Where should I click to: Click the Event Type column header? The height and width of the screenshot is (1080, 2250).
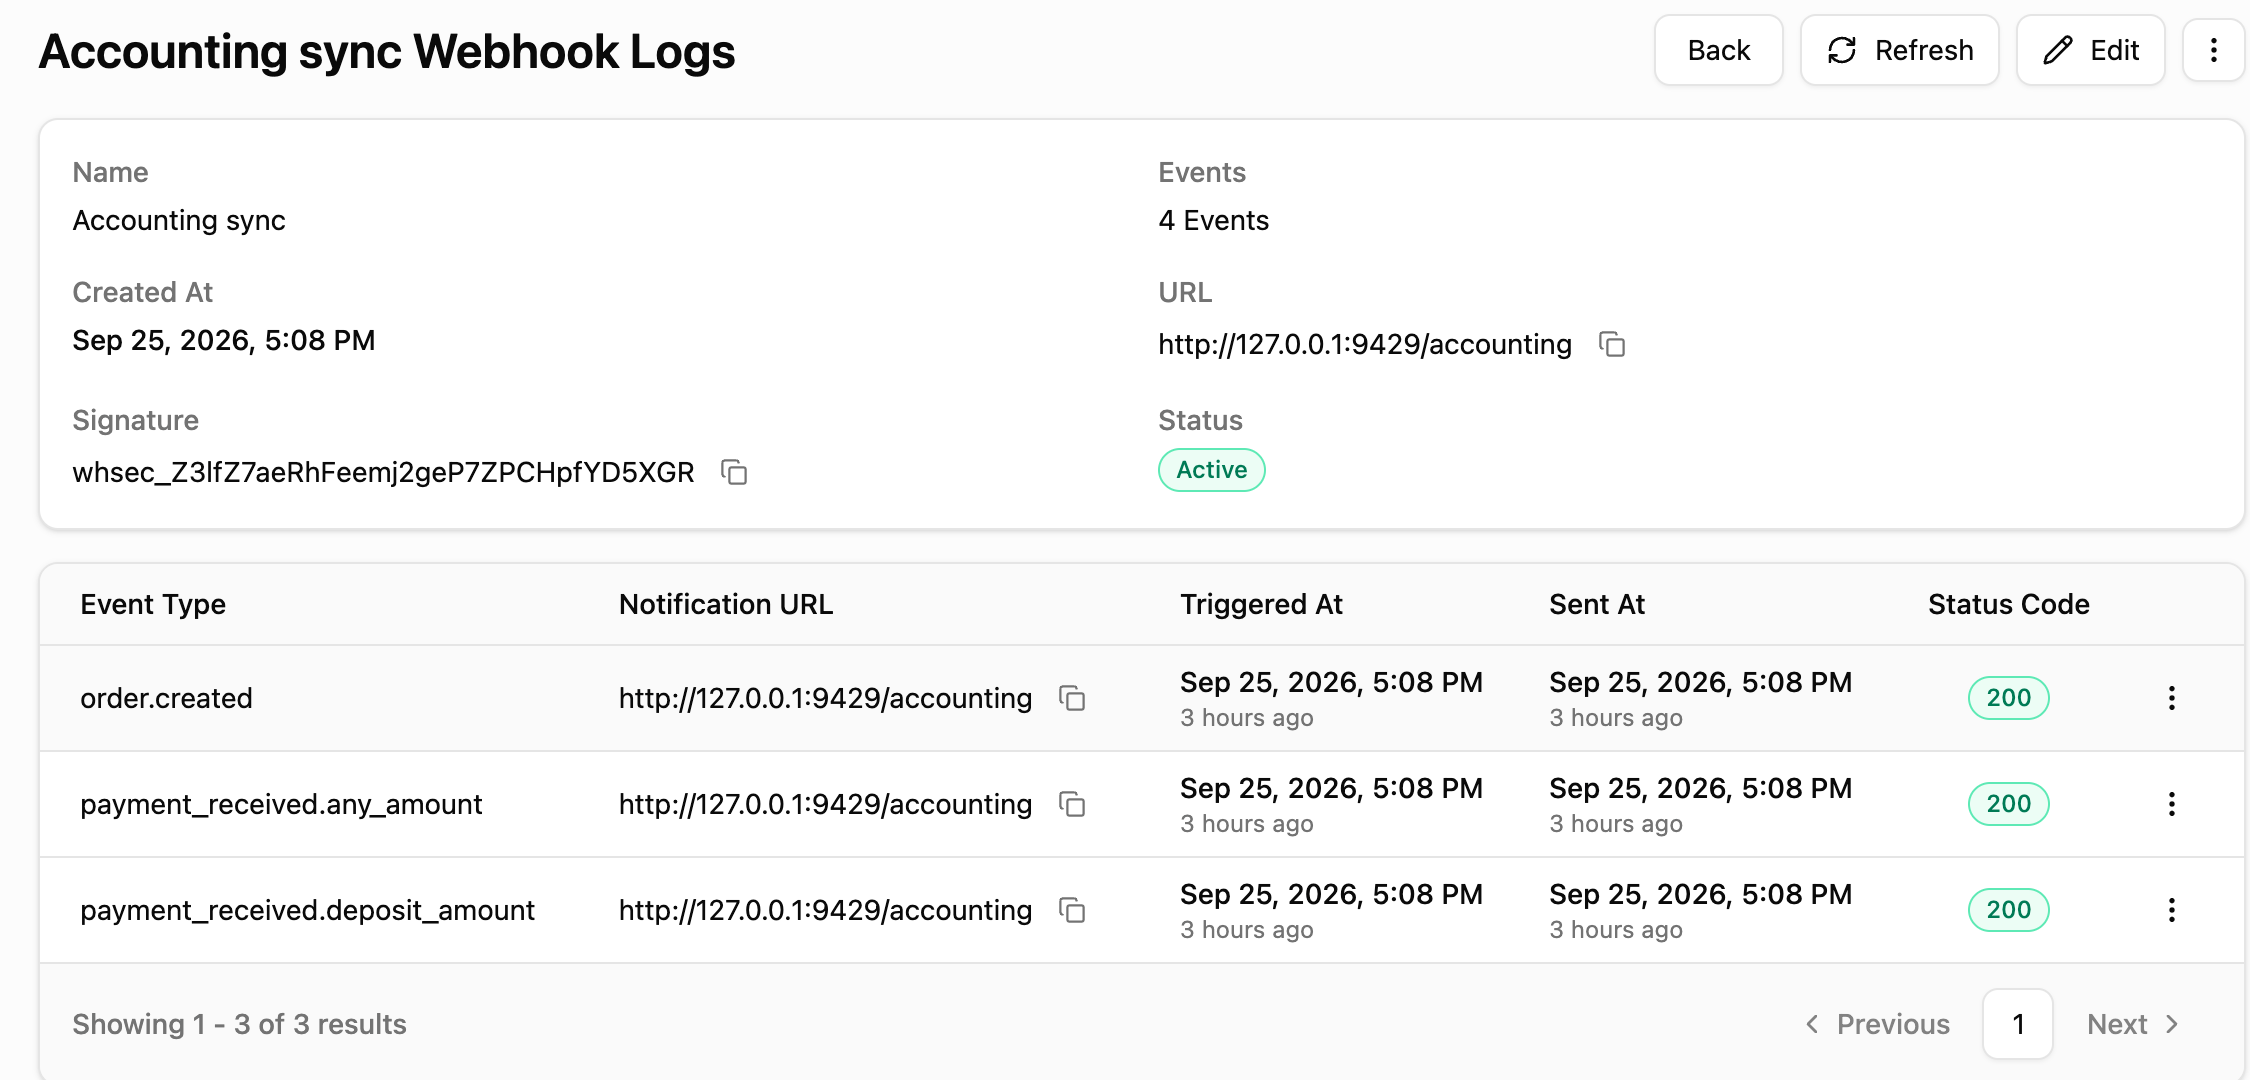(153, 604)
